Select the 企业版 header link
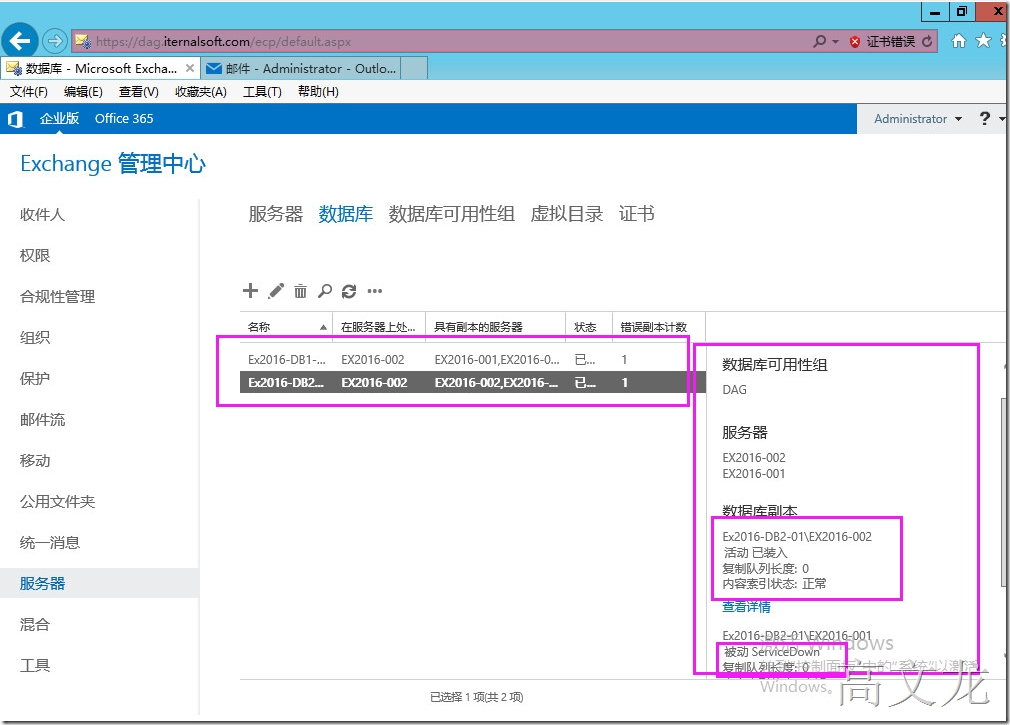The height and width of the screenshot is (725, 1010). pos(59,118)
